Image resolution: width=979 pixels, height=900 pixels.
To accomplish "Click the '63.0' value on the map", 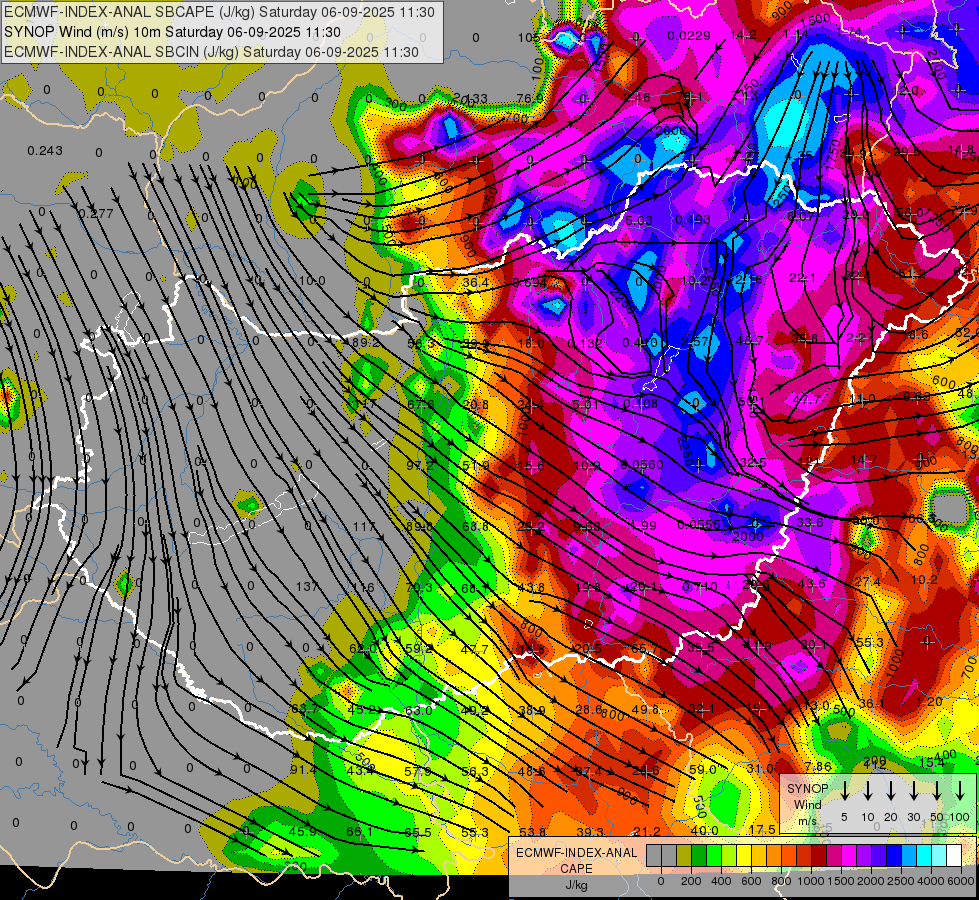I will point(418,710).
